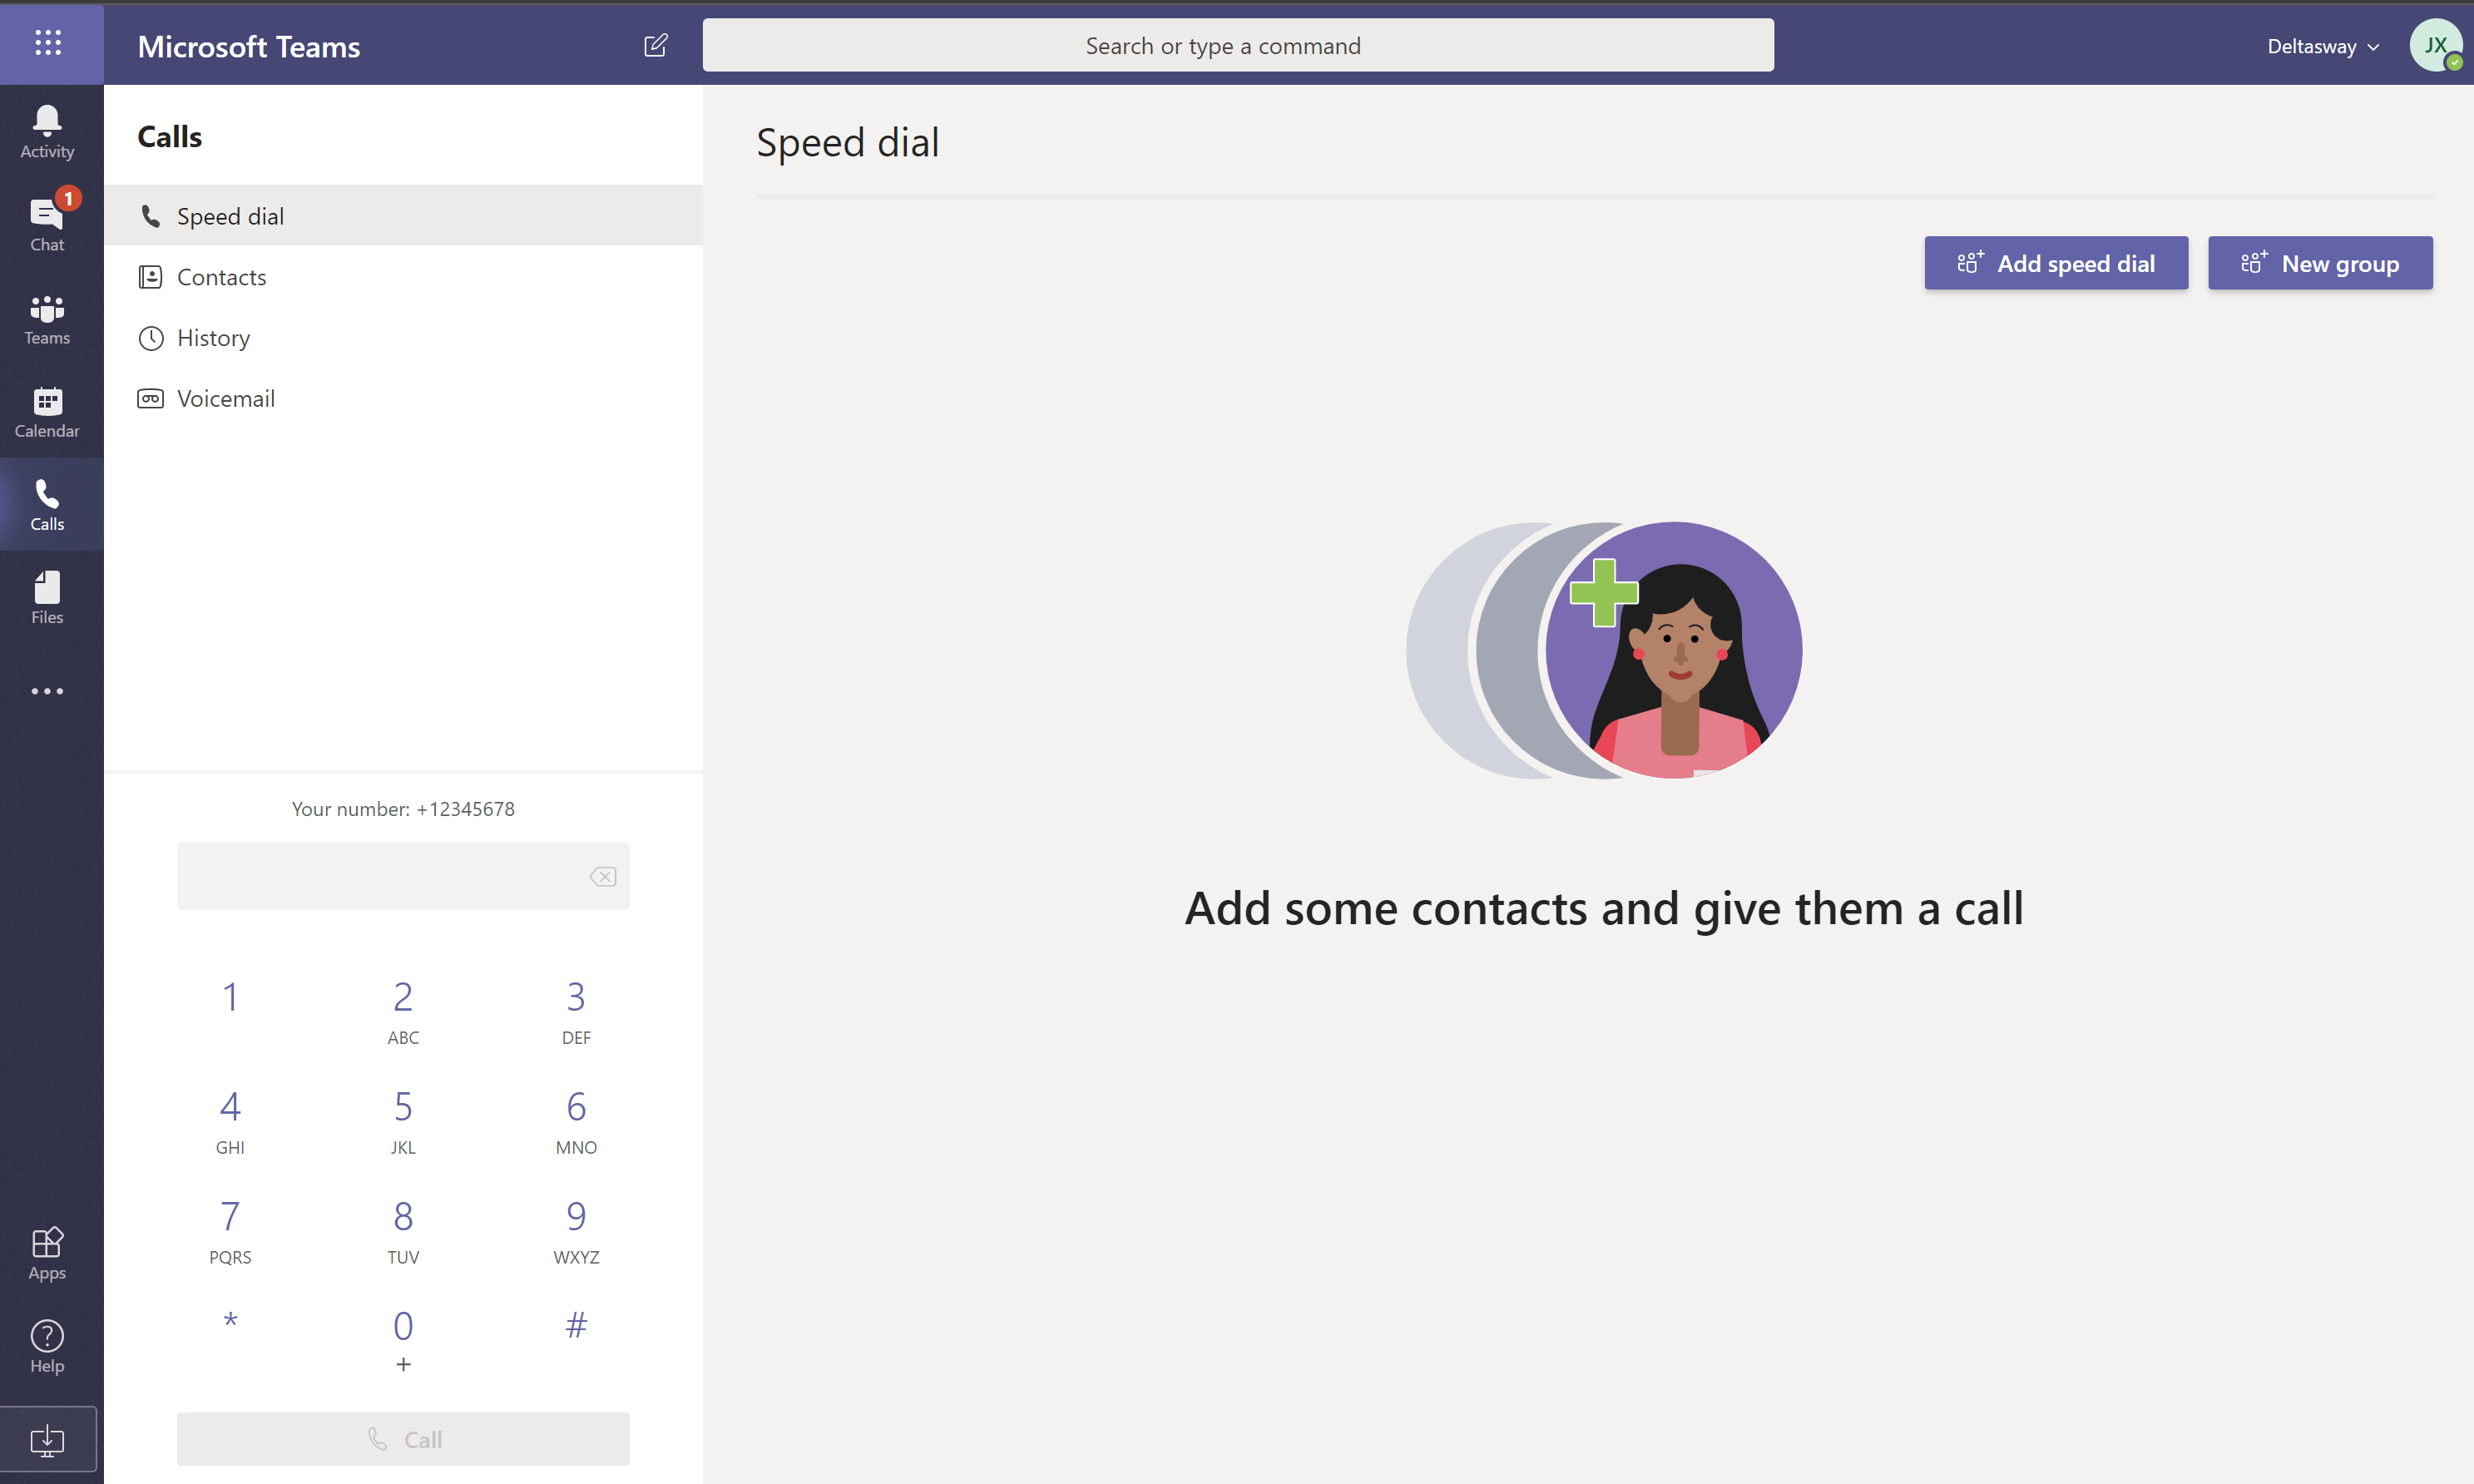Screen dimensions: 2474x1484
Task: Open the Deltasway organization dropdown
Action: click(2322, 46)
